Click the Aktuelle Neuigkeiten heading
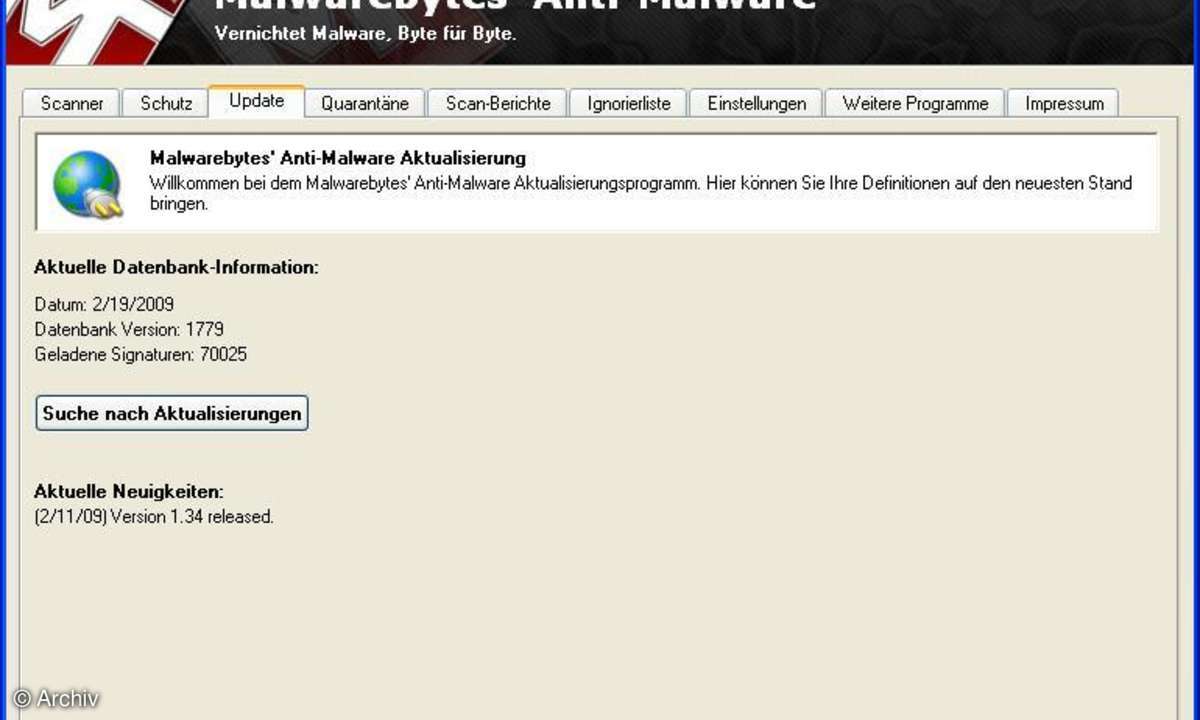Viewport: 1200px width, 720px height. (x=129, y=491)
